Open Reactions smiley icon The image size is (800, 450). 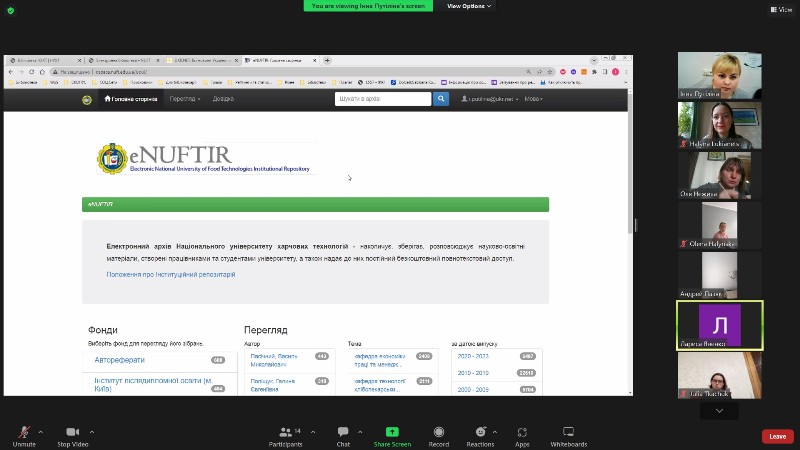pos(480,432)
